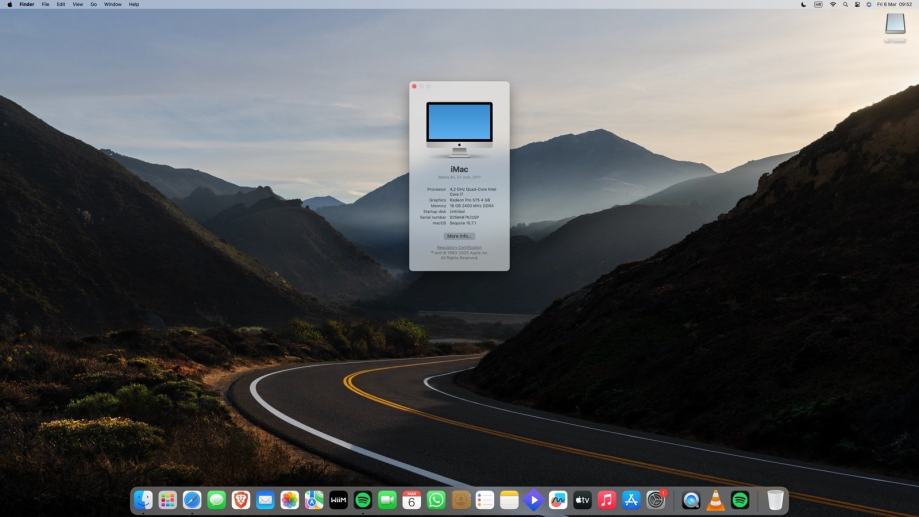The height and width of the screenshot is (517, 919).
Task: Launch Safari from the dock
Action: 192,500
